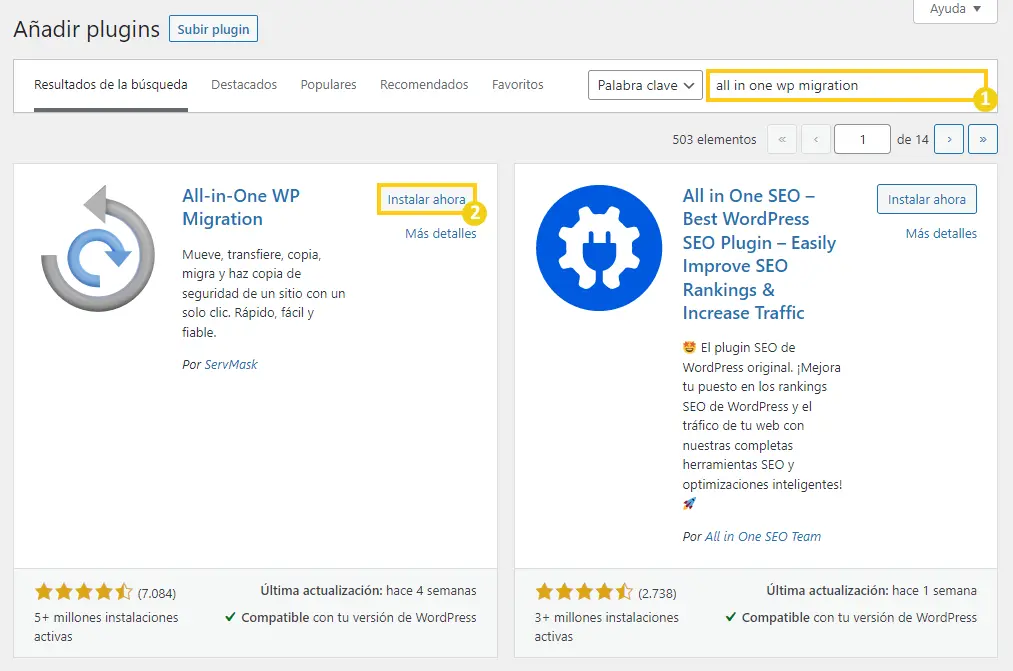
Task: Click "3+ millones instalaciones activas" text
Action: (x=607, y=627)
